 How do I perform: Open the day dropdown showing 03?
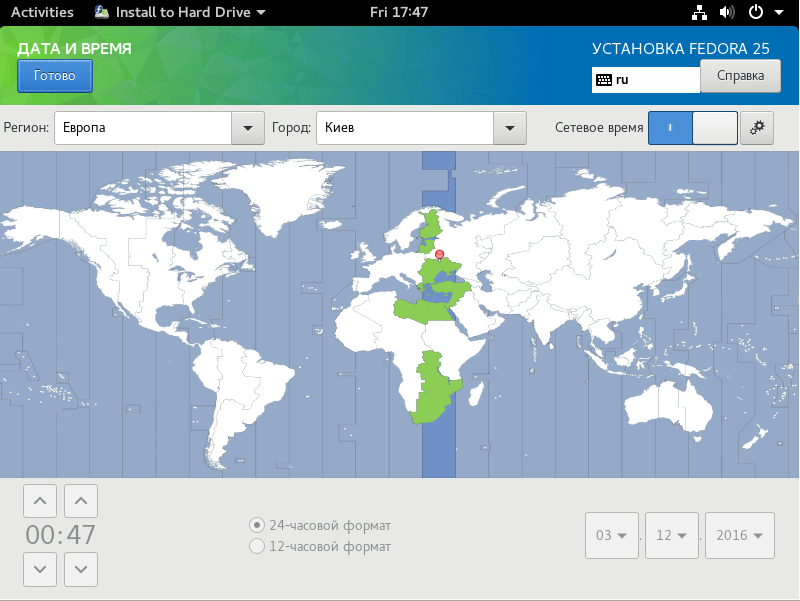612,535
